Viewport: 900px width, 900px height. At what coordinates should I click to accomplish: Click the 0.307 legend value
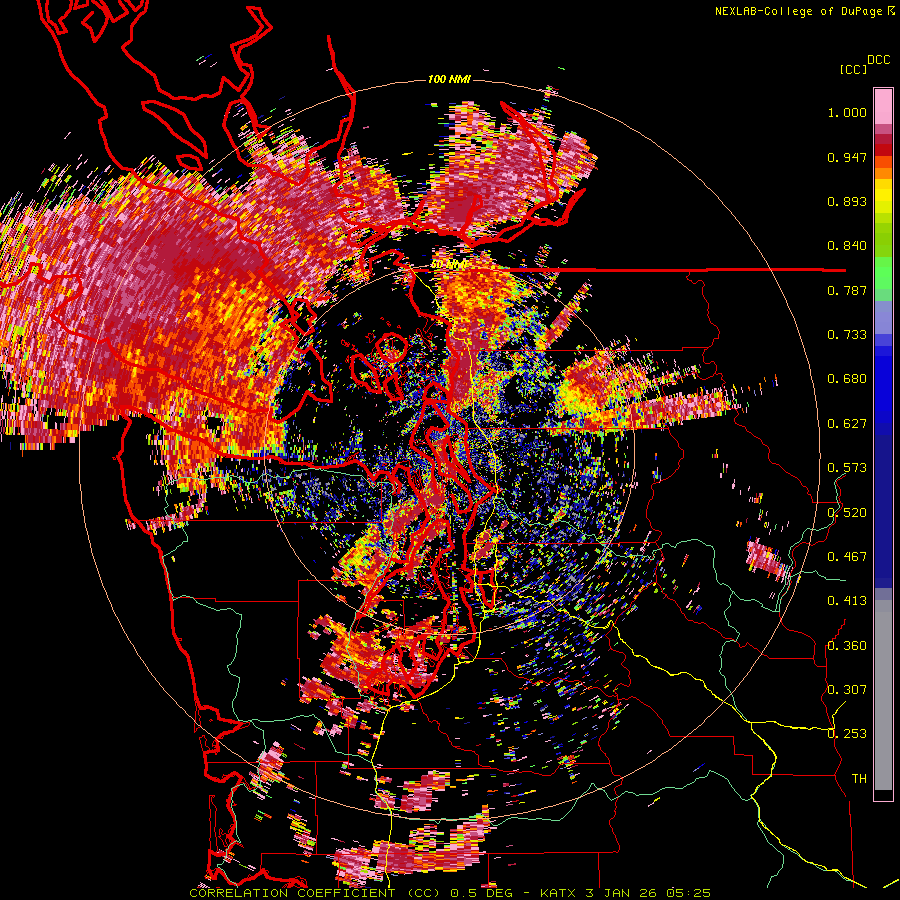(847, 689)
